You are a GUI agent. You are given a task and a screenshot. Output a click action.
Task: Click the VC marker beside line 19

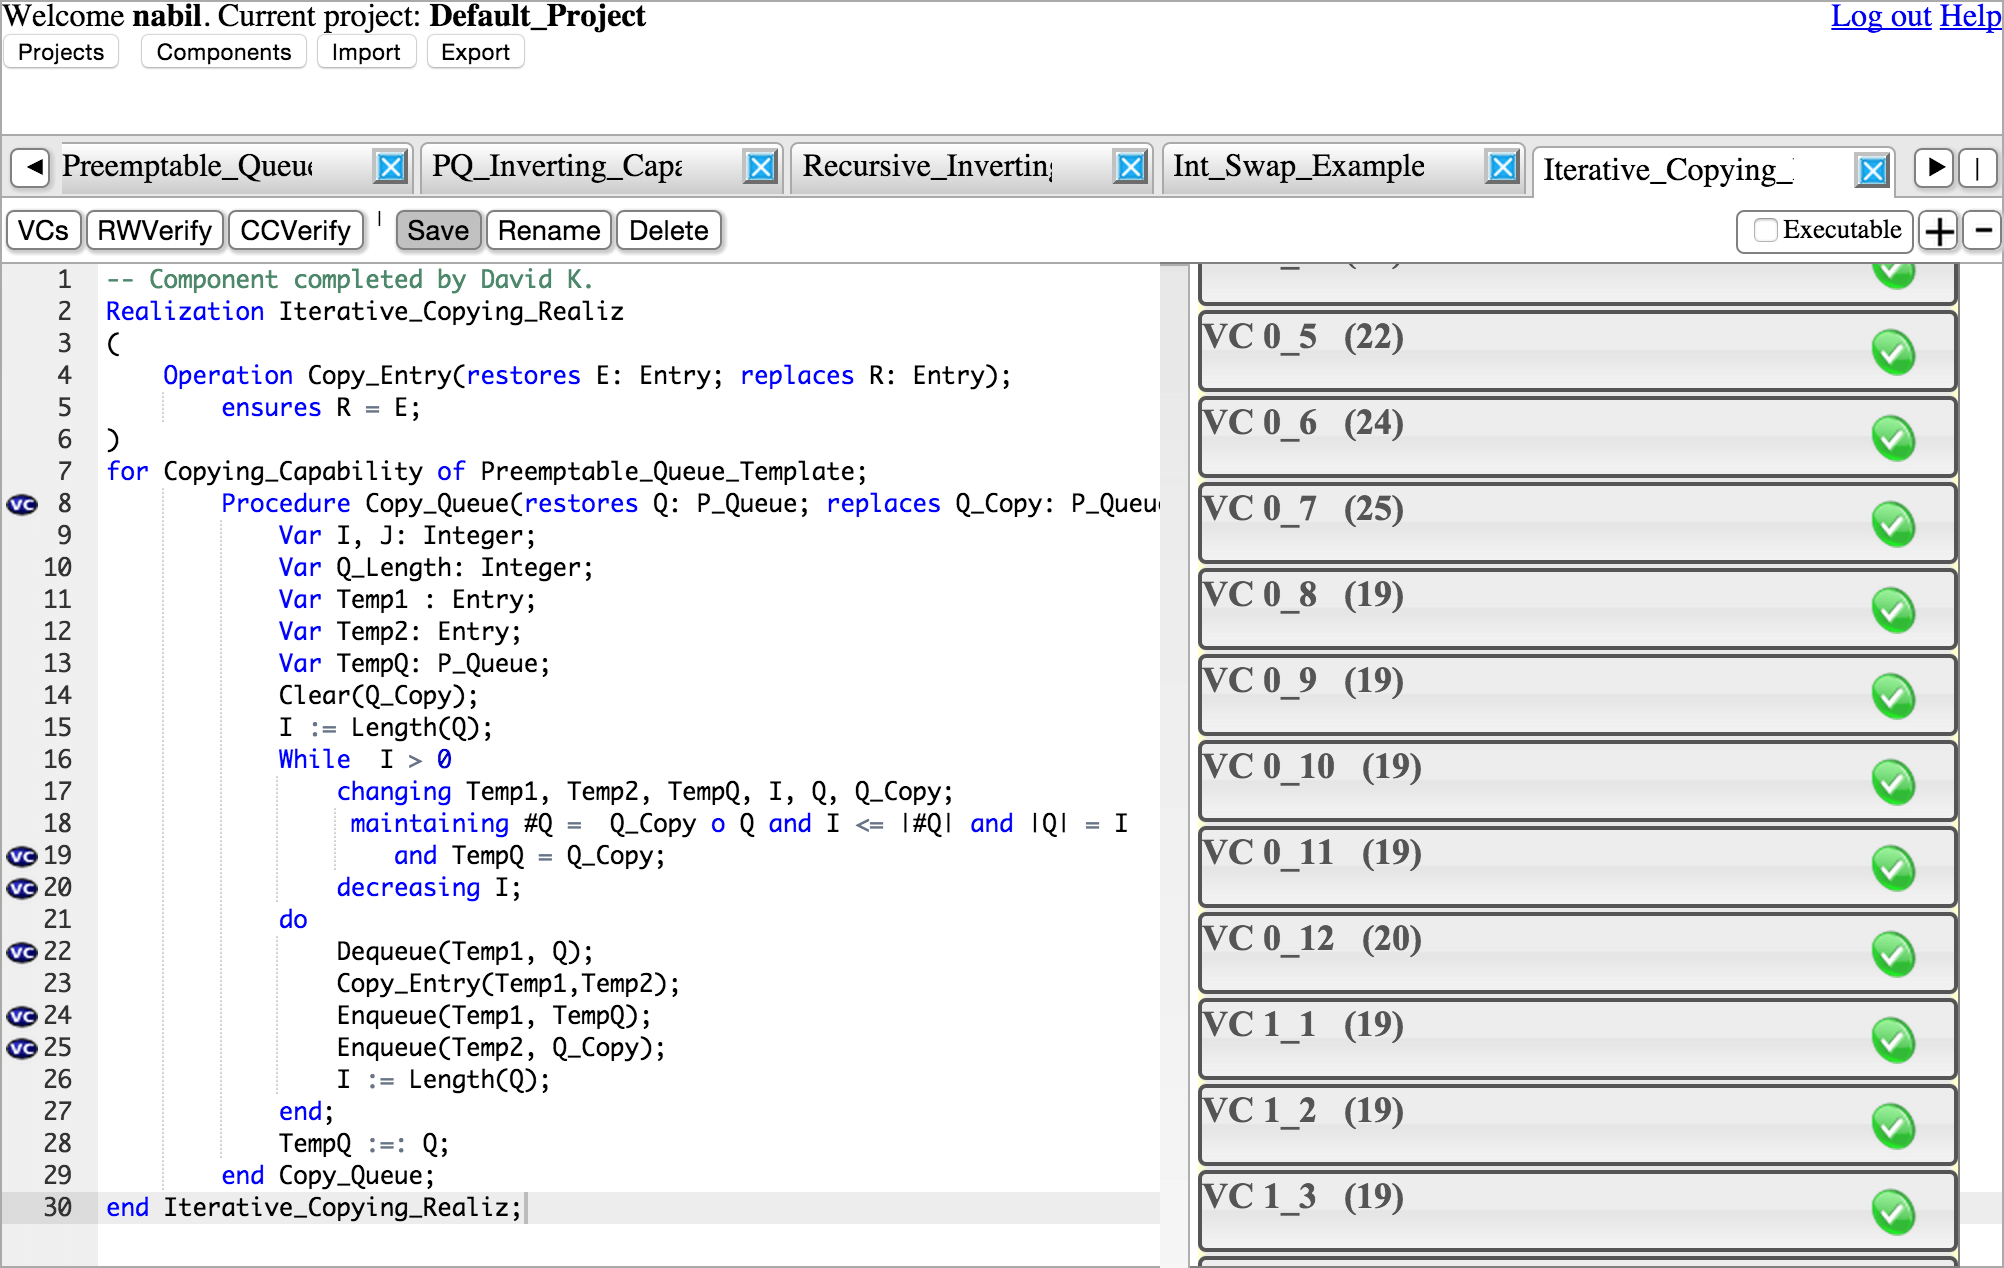(22, 856)
